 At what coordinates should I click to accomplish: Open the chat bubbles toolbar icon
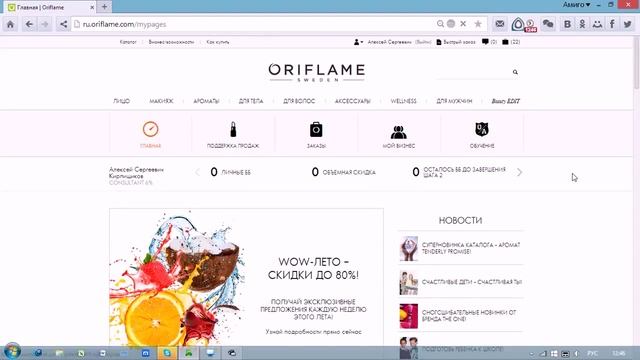(548, 24)
